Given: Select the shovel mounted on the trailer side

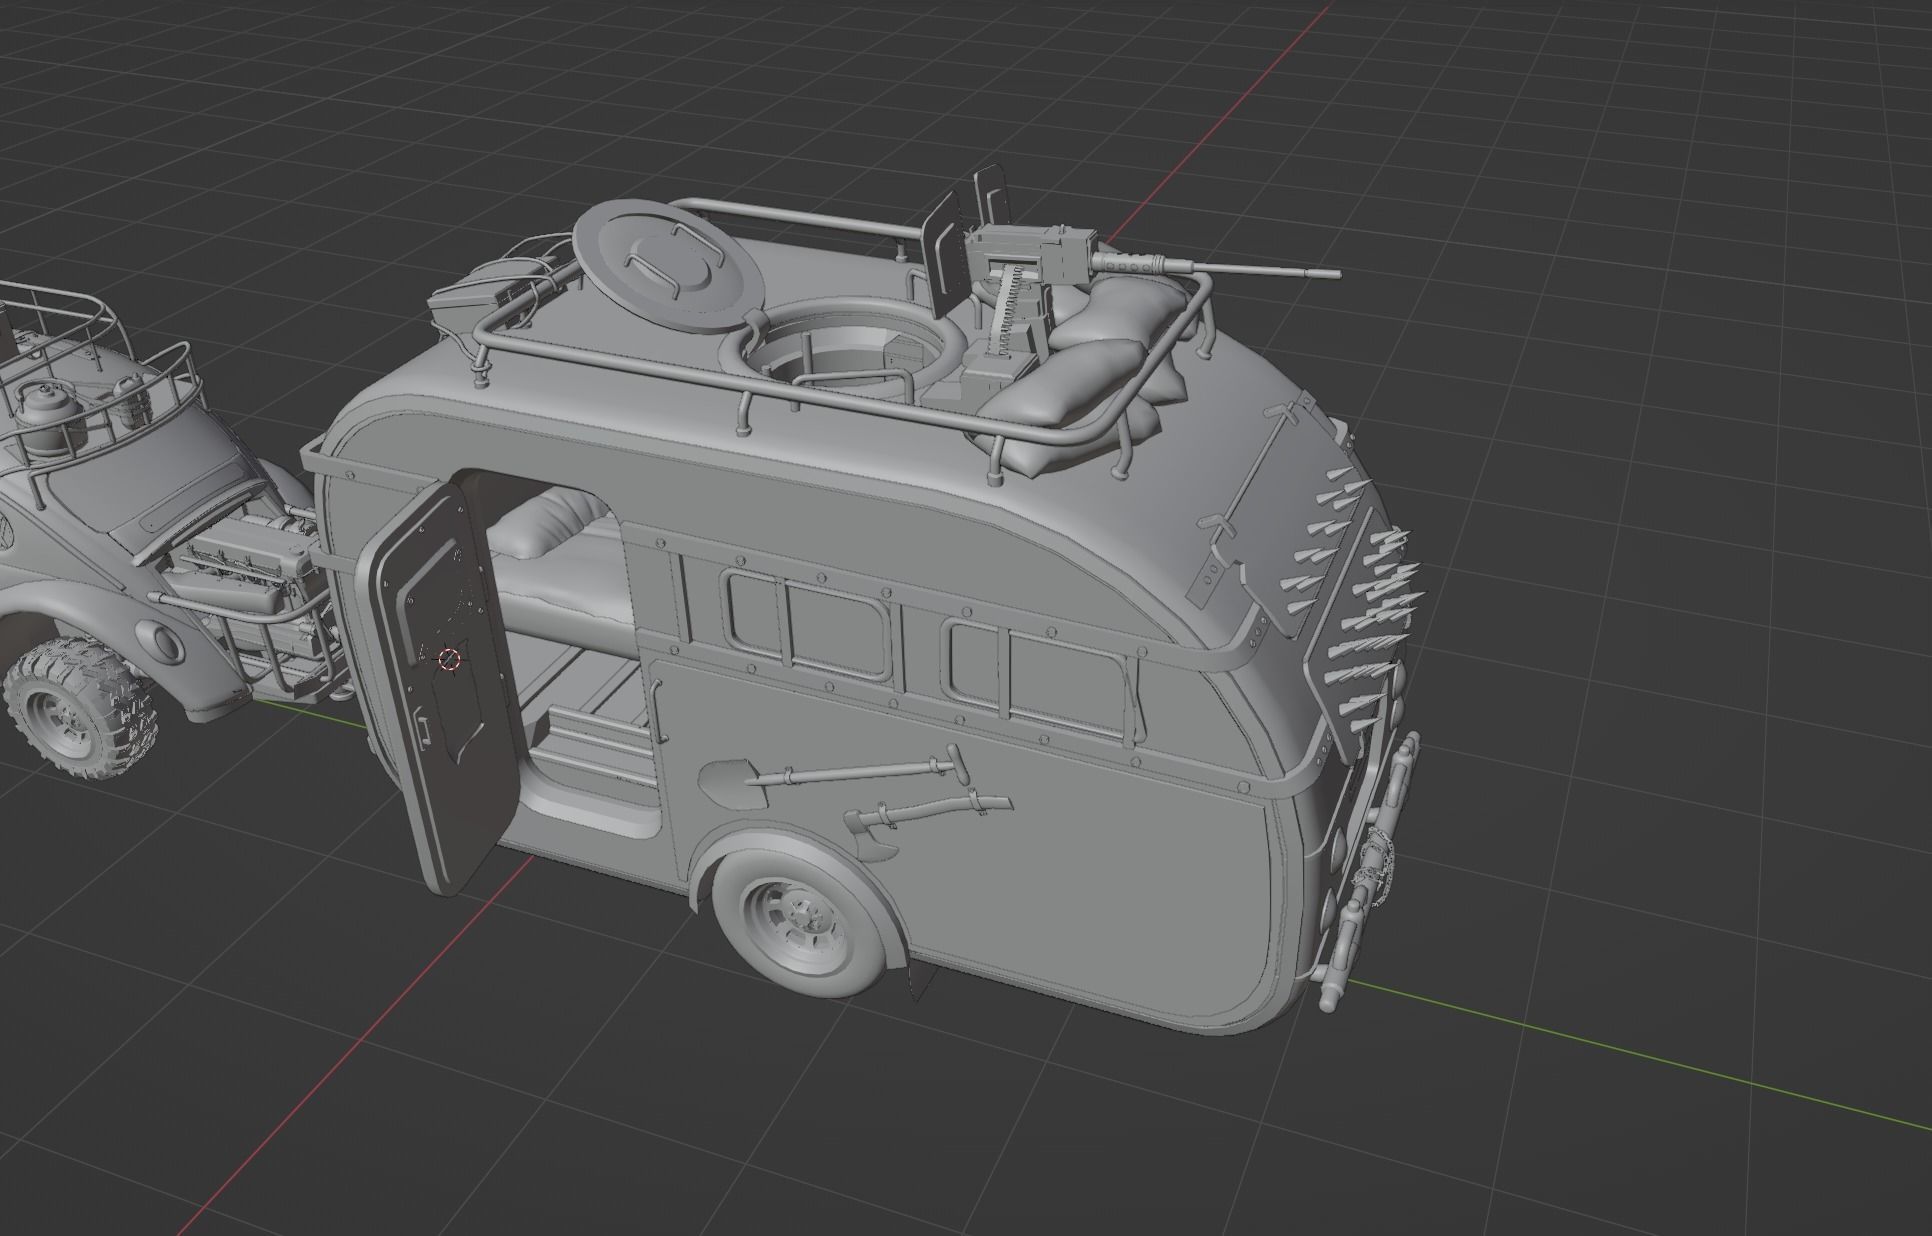Looking at the screenshot, I should (x=833, y=775).
